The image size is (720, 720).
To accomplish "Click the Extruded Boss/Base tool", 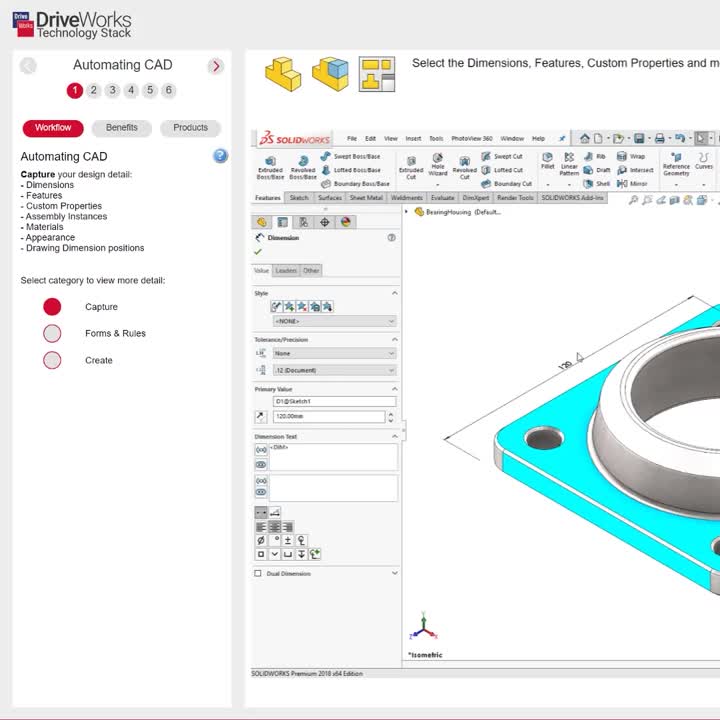I will click(x=270, y=168).
